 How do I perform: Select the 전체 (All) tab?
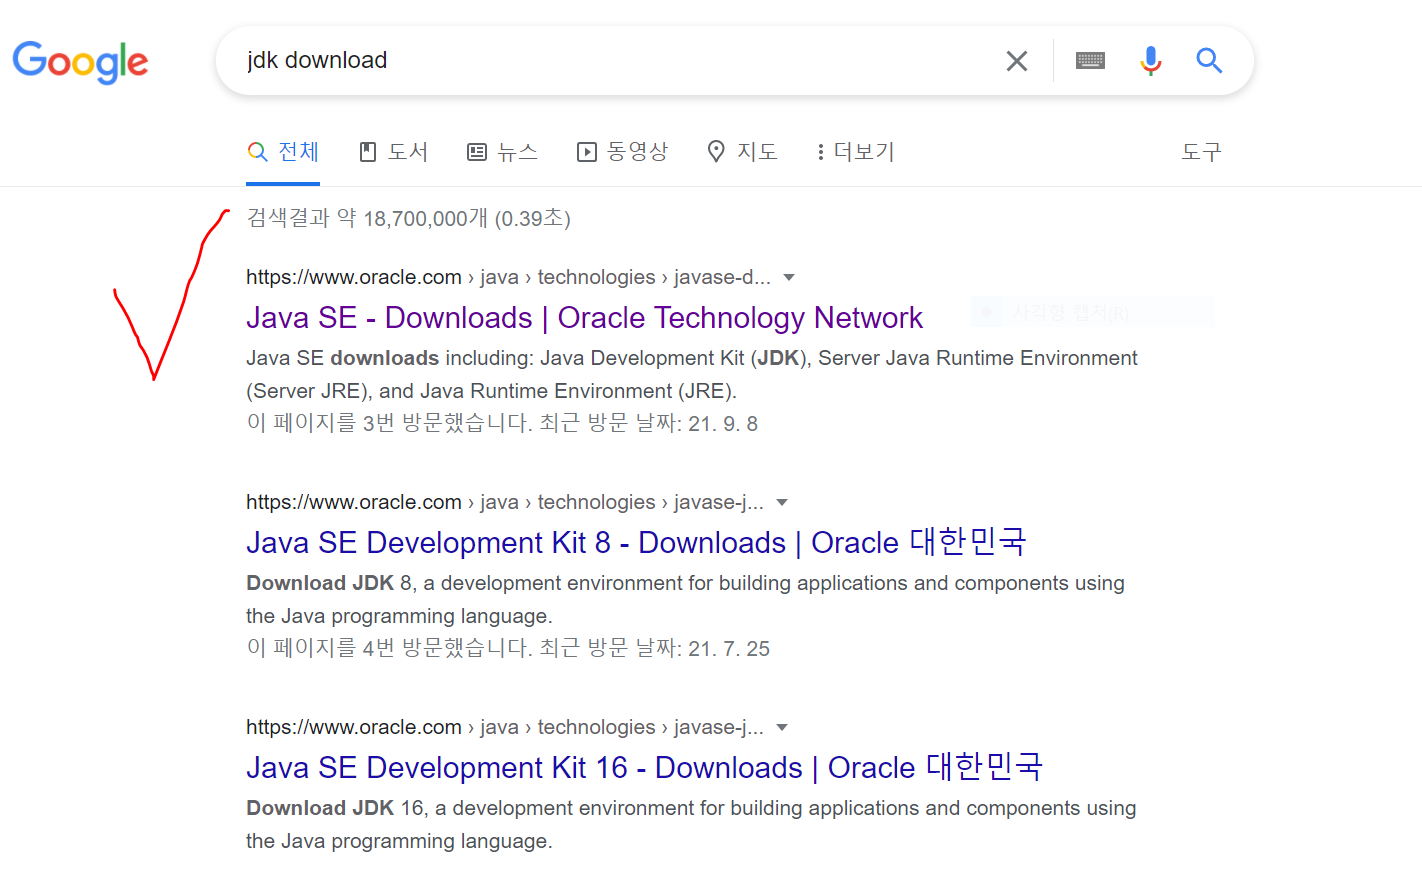click(x=283, y=152)
